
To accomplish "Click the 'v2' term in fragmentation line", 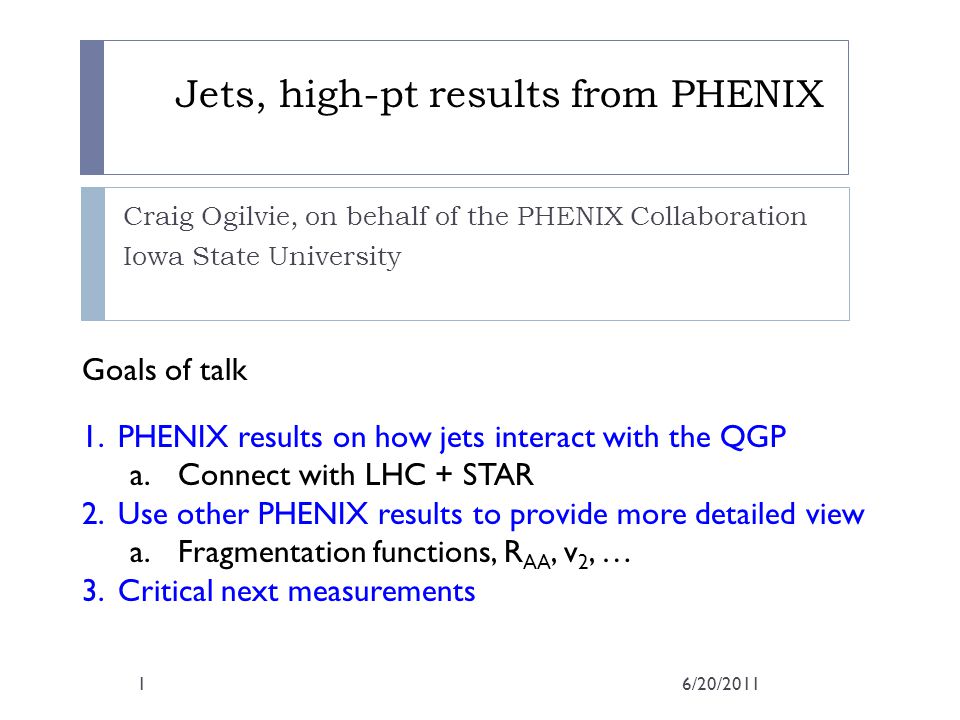I will pos(576,556).
